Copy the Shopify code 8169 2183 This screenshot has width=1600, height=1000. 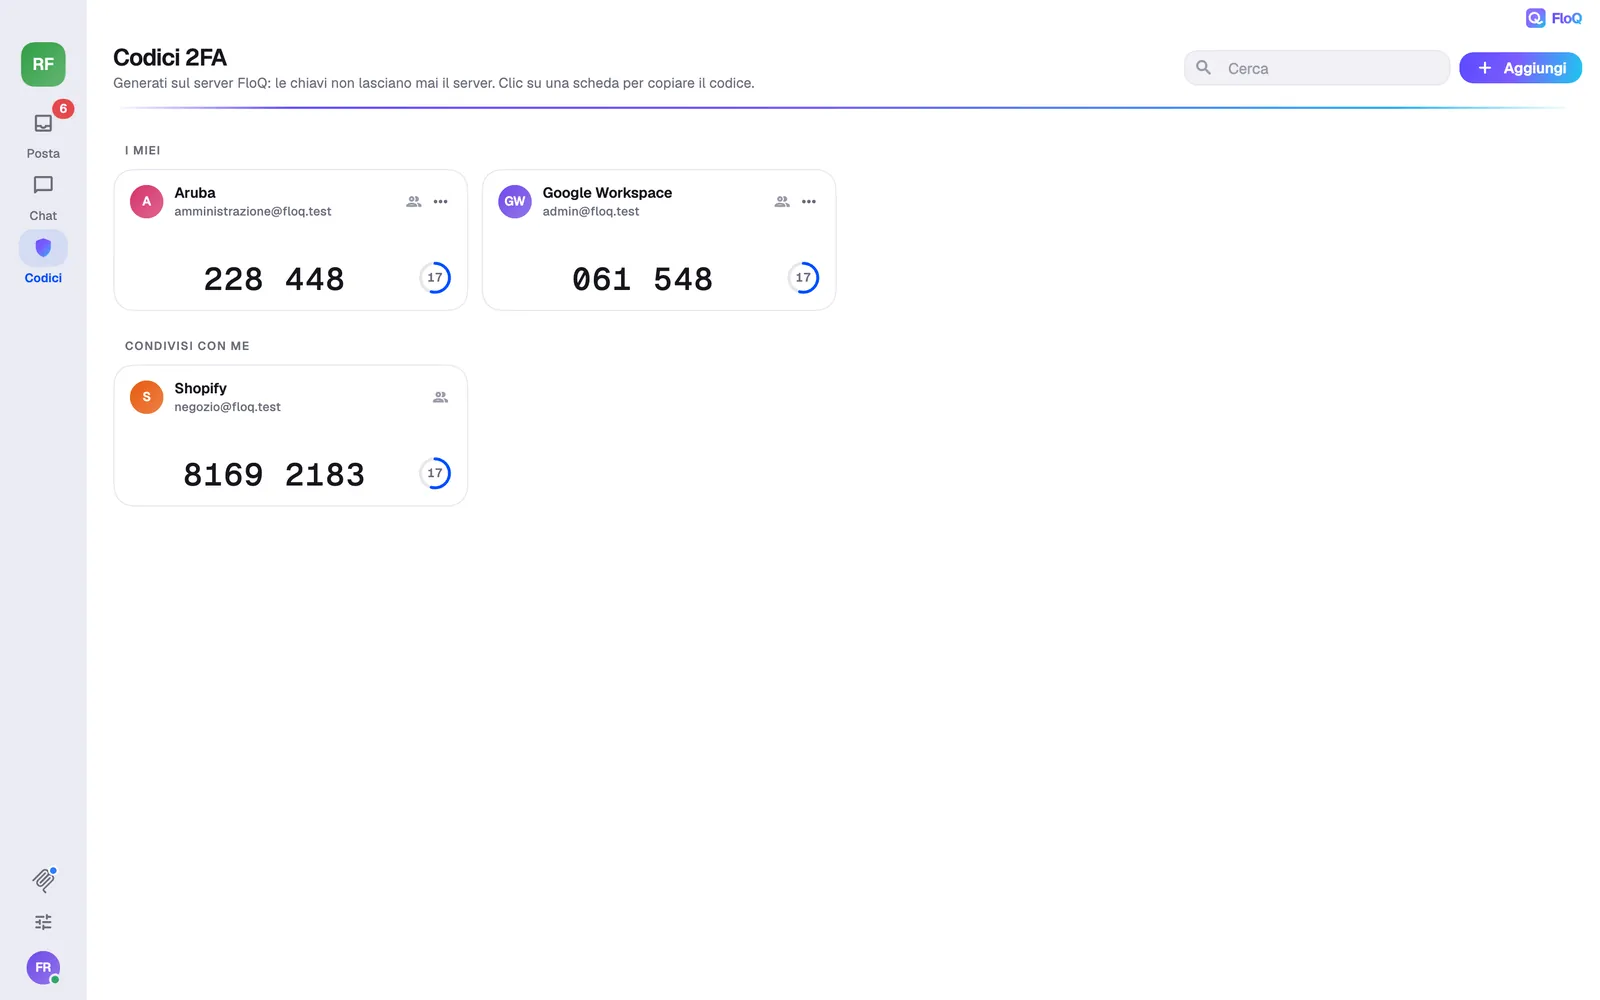pyautogui.click(x=274, y=474)
